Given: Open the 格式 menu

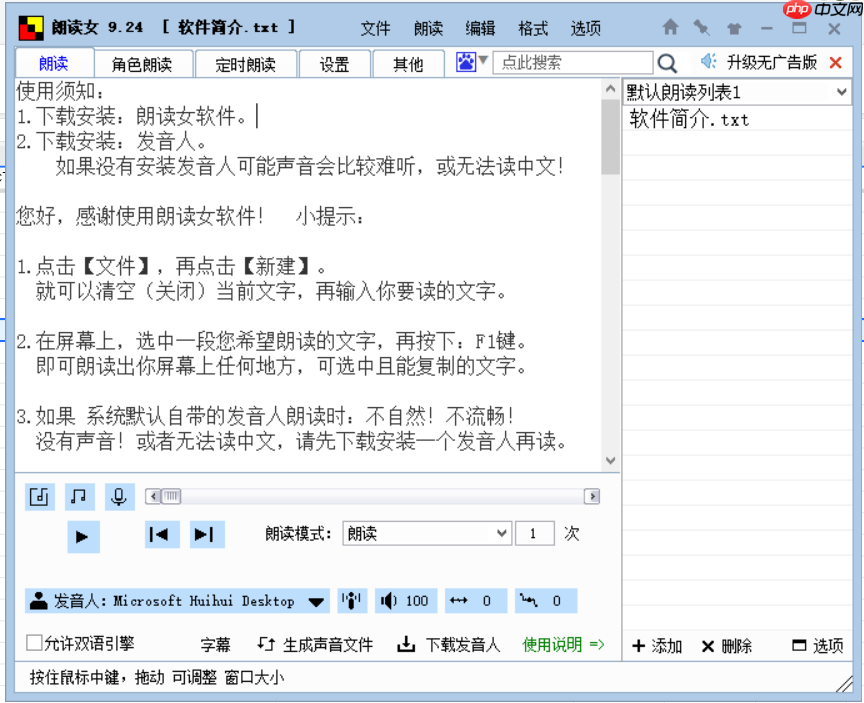Looking at the screenshot, I should 532,28.
